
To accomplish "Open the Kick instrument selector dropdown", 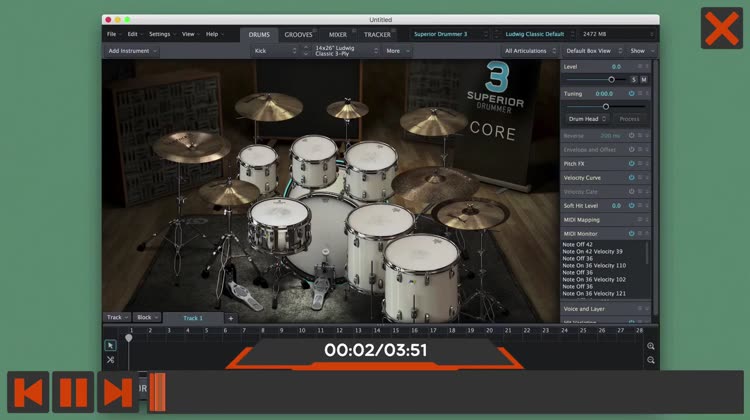I will click(275, 51).
